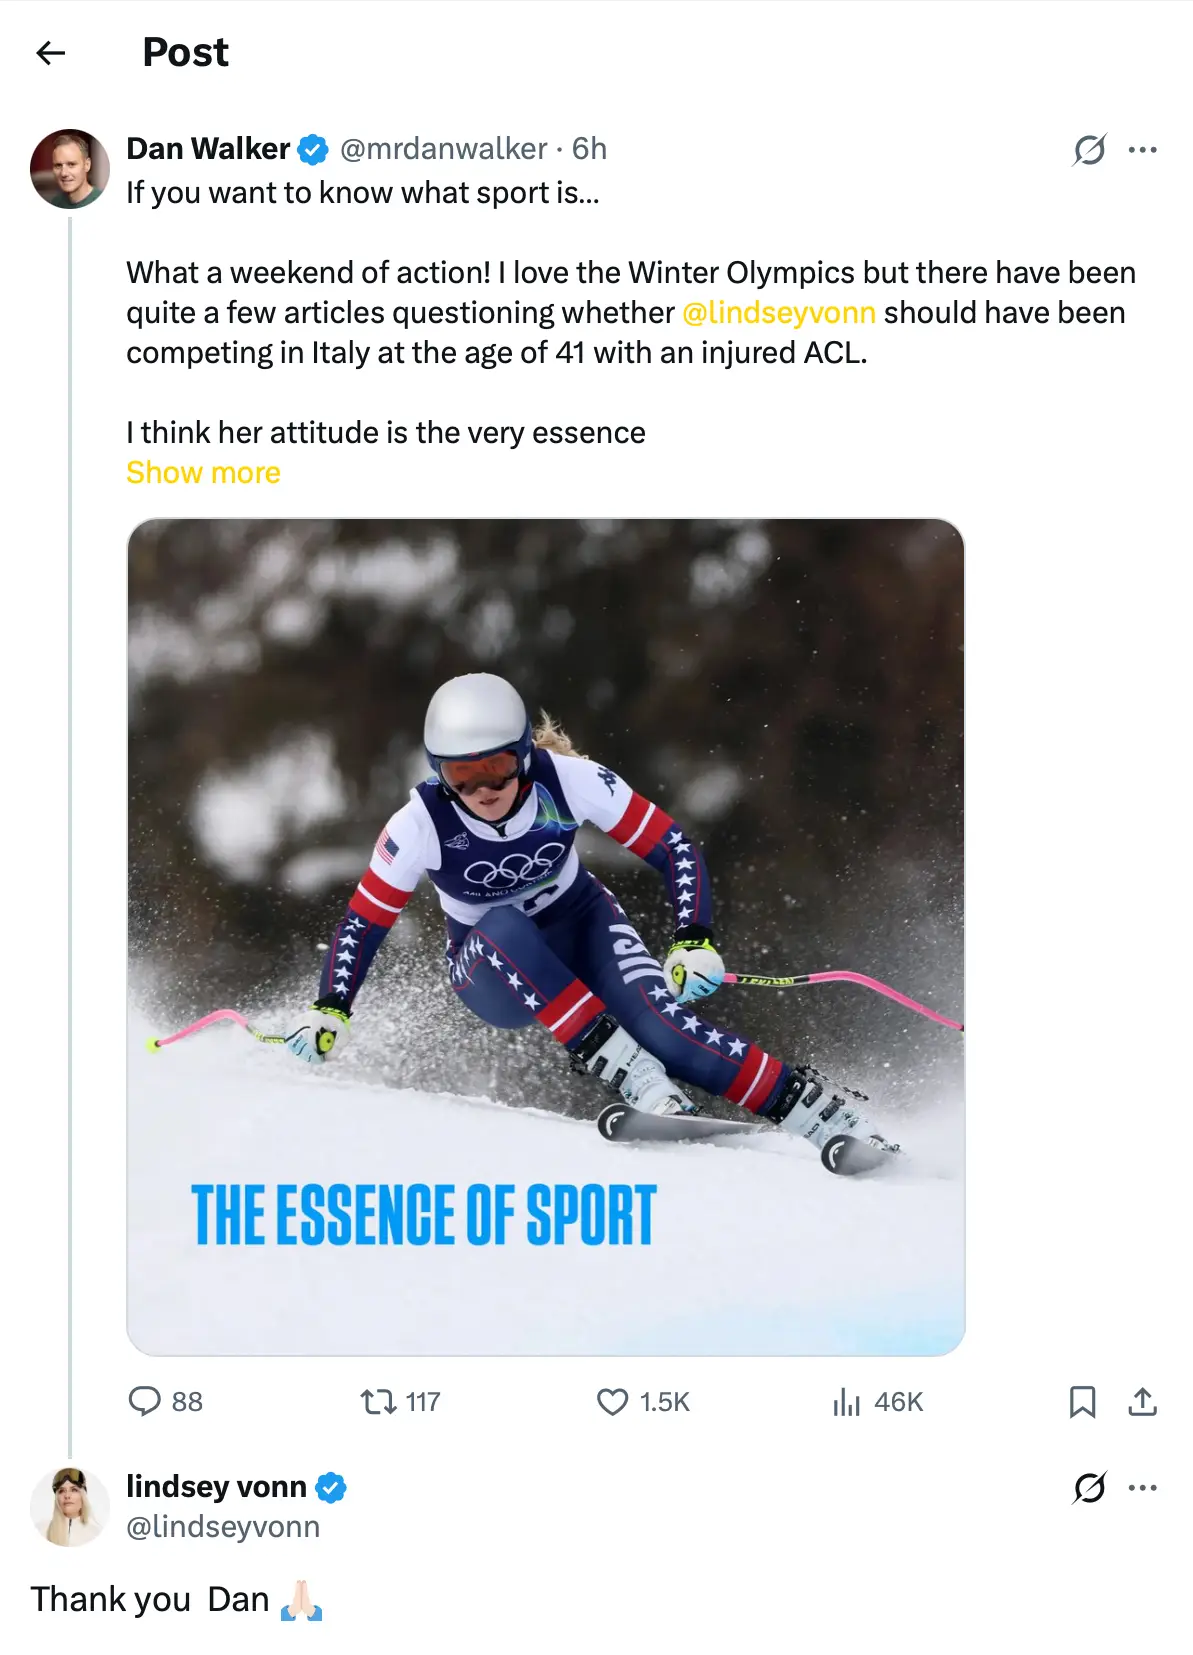Viewport: 1193px width, 1655px height.
Task: Click lindsey vonn's verified badge
Action: coord(333,1487)
